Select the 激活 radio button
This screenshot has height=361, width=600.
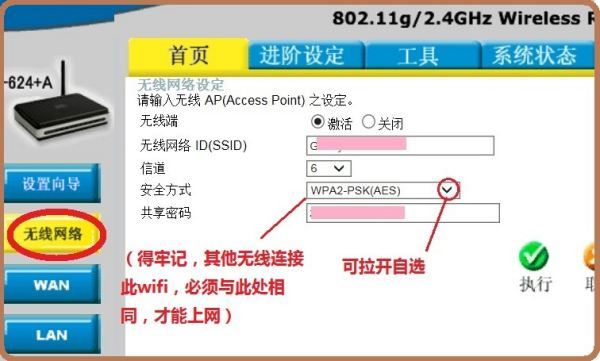[x=318, y=122]
